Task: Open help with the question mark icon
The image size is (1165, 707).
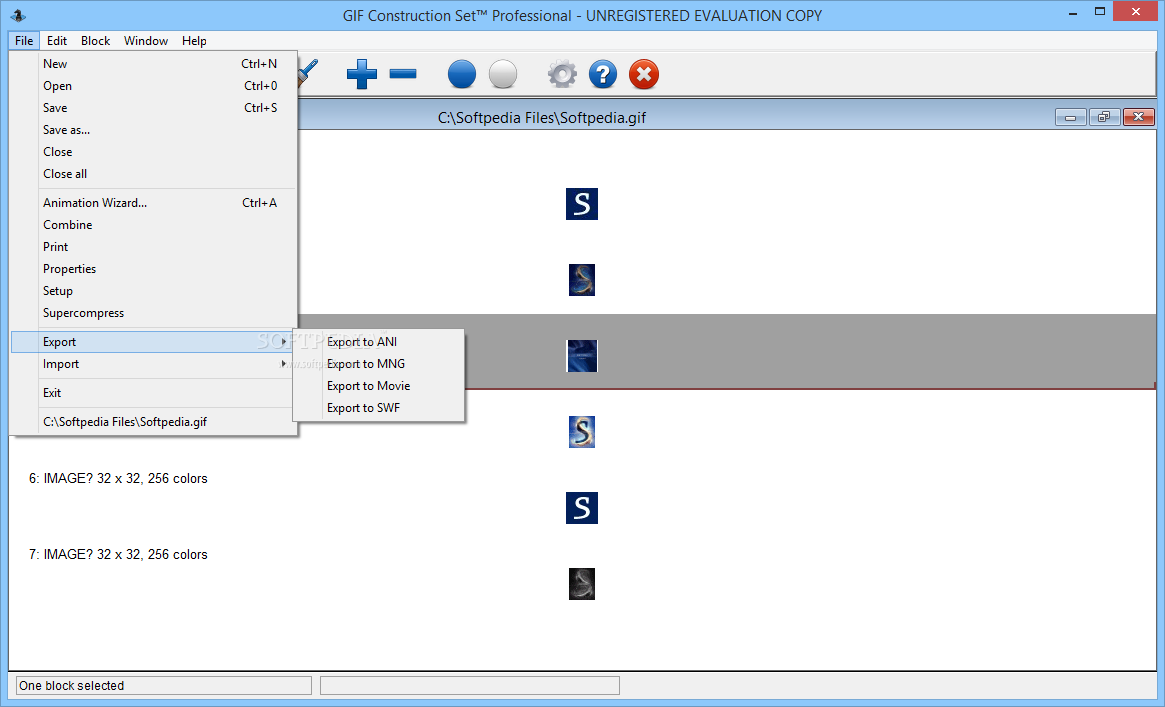Action: 603,74
